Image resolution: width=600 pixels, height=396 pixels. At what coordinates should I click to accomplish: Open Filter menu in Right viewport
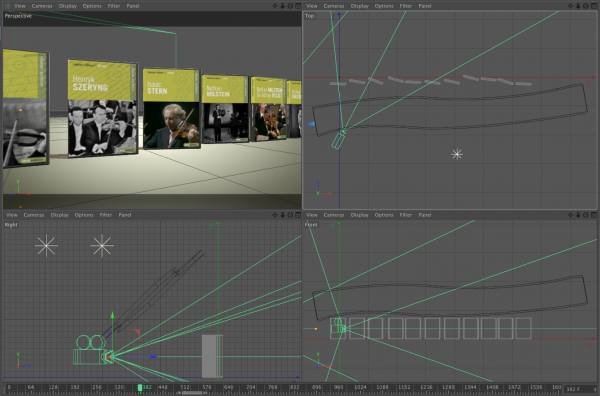coord(106,215)
